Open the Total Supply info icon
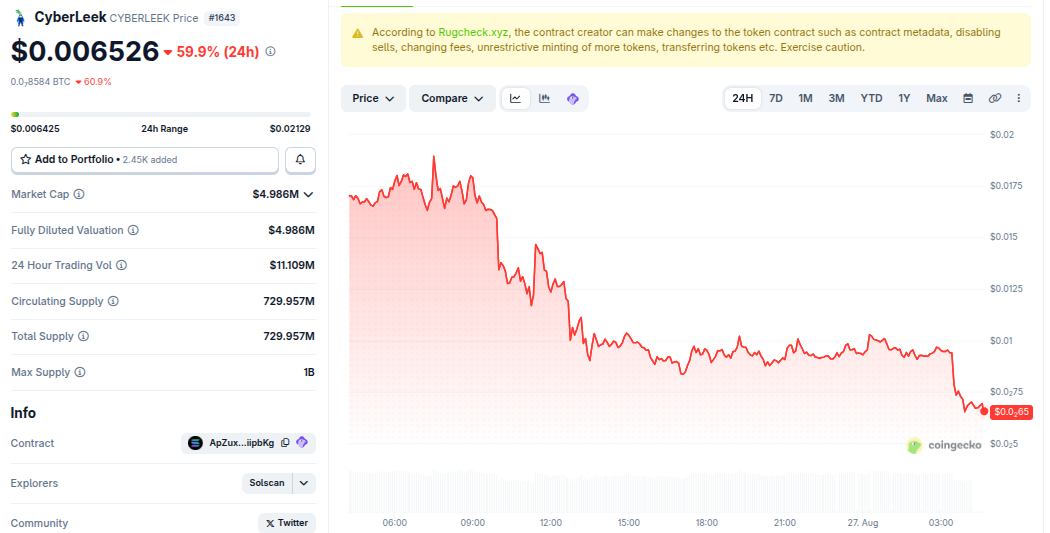 (83, 336)
